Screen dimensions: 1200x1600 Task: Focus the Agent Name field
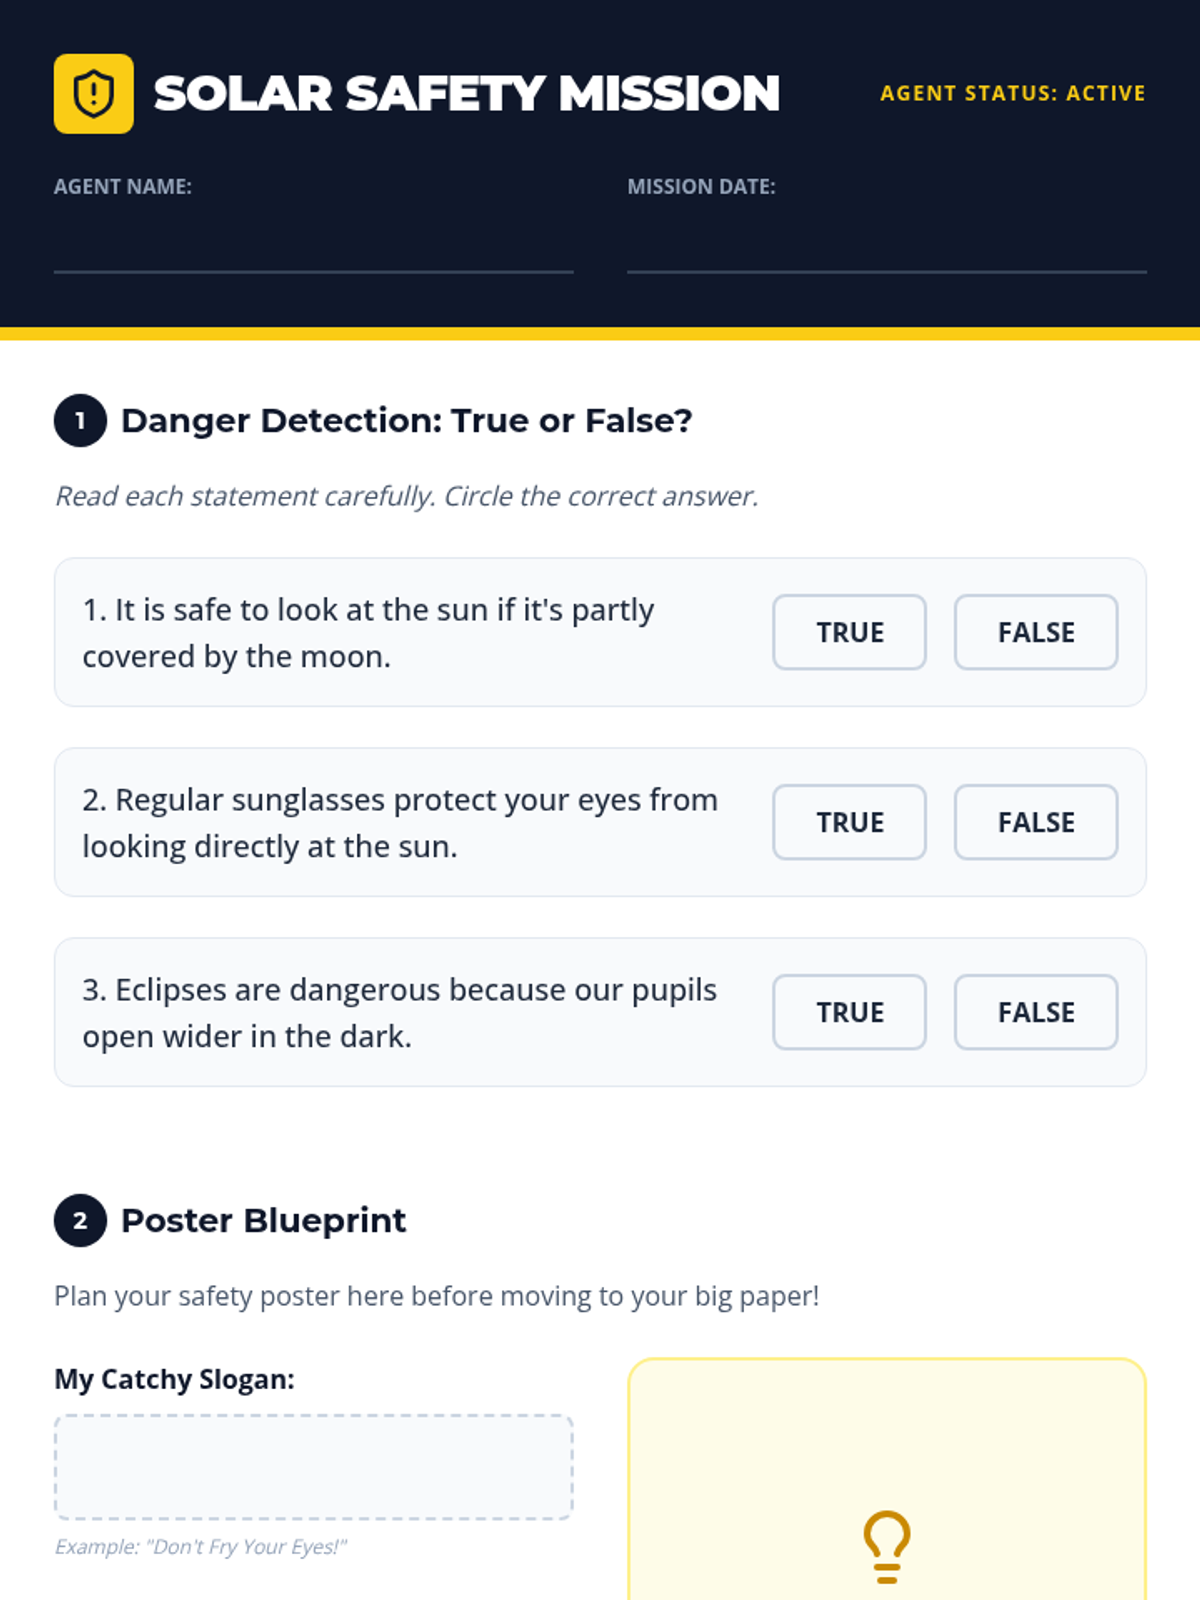pos(313,243)
